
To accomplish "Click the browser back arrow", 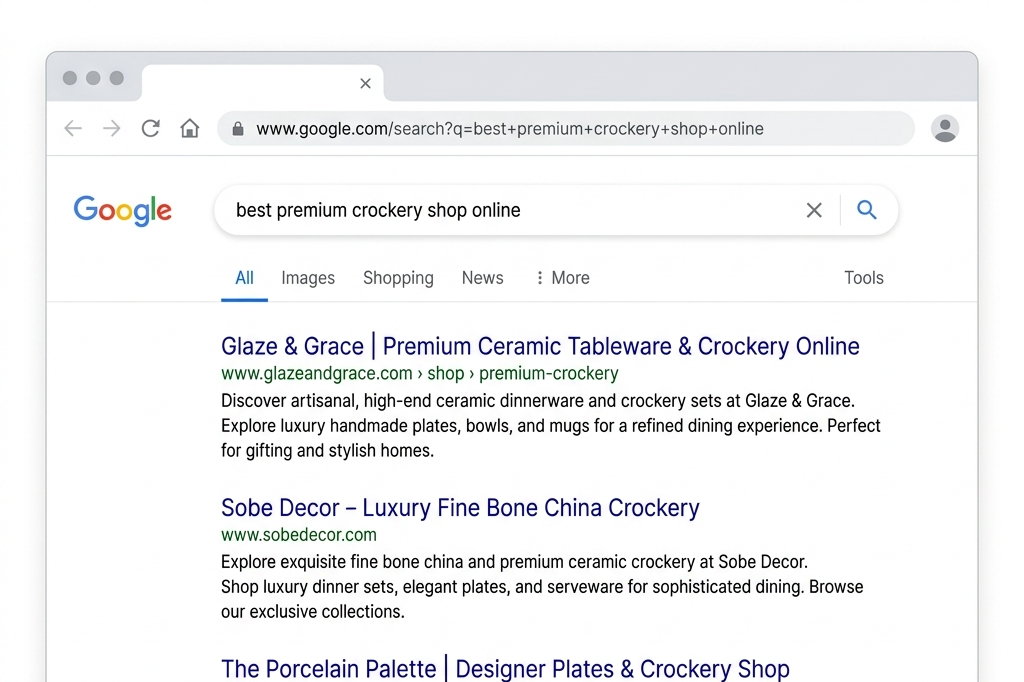I will pos(73,128).
